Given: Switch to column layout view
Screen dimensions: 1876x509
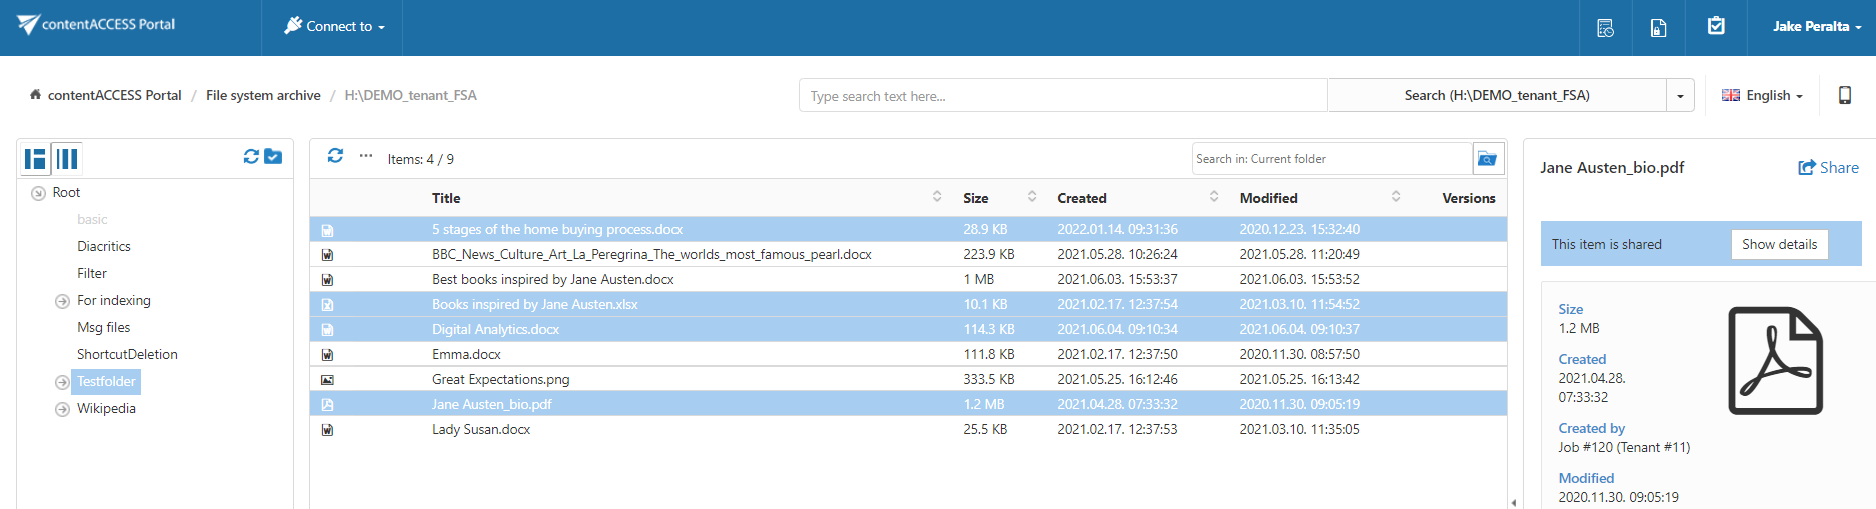Looking at the screenshot, I should [67, 159].
